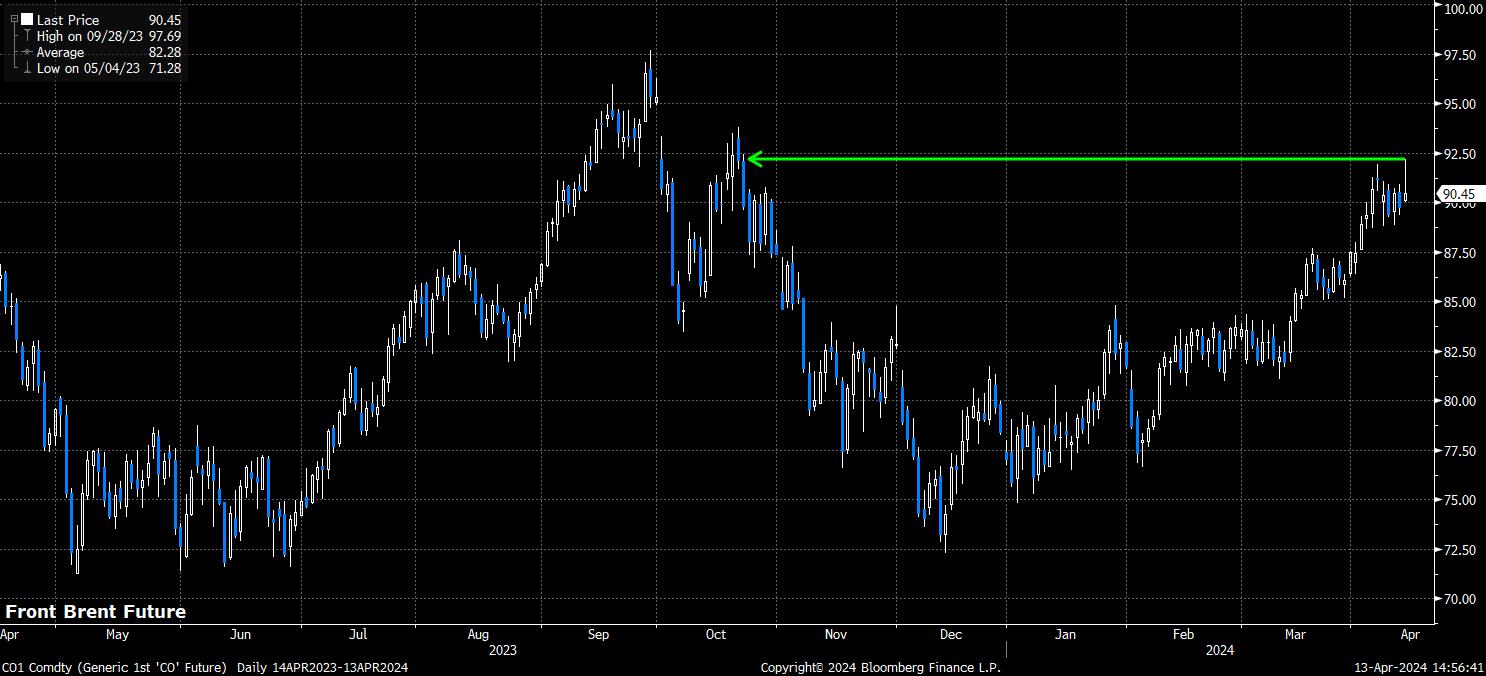Click the 71.28 low value in the legend
Image resolution: width=1486 pixels, height=676 pixels.
tap(165, 68)
